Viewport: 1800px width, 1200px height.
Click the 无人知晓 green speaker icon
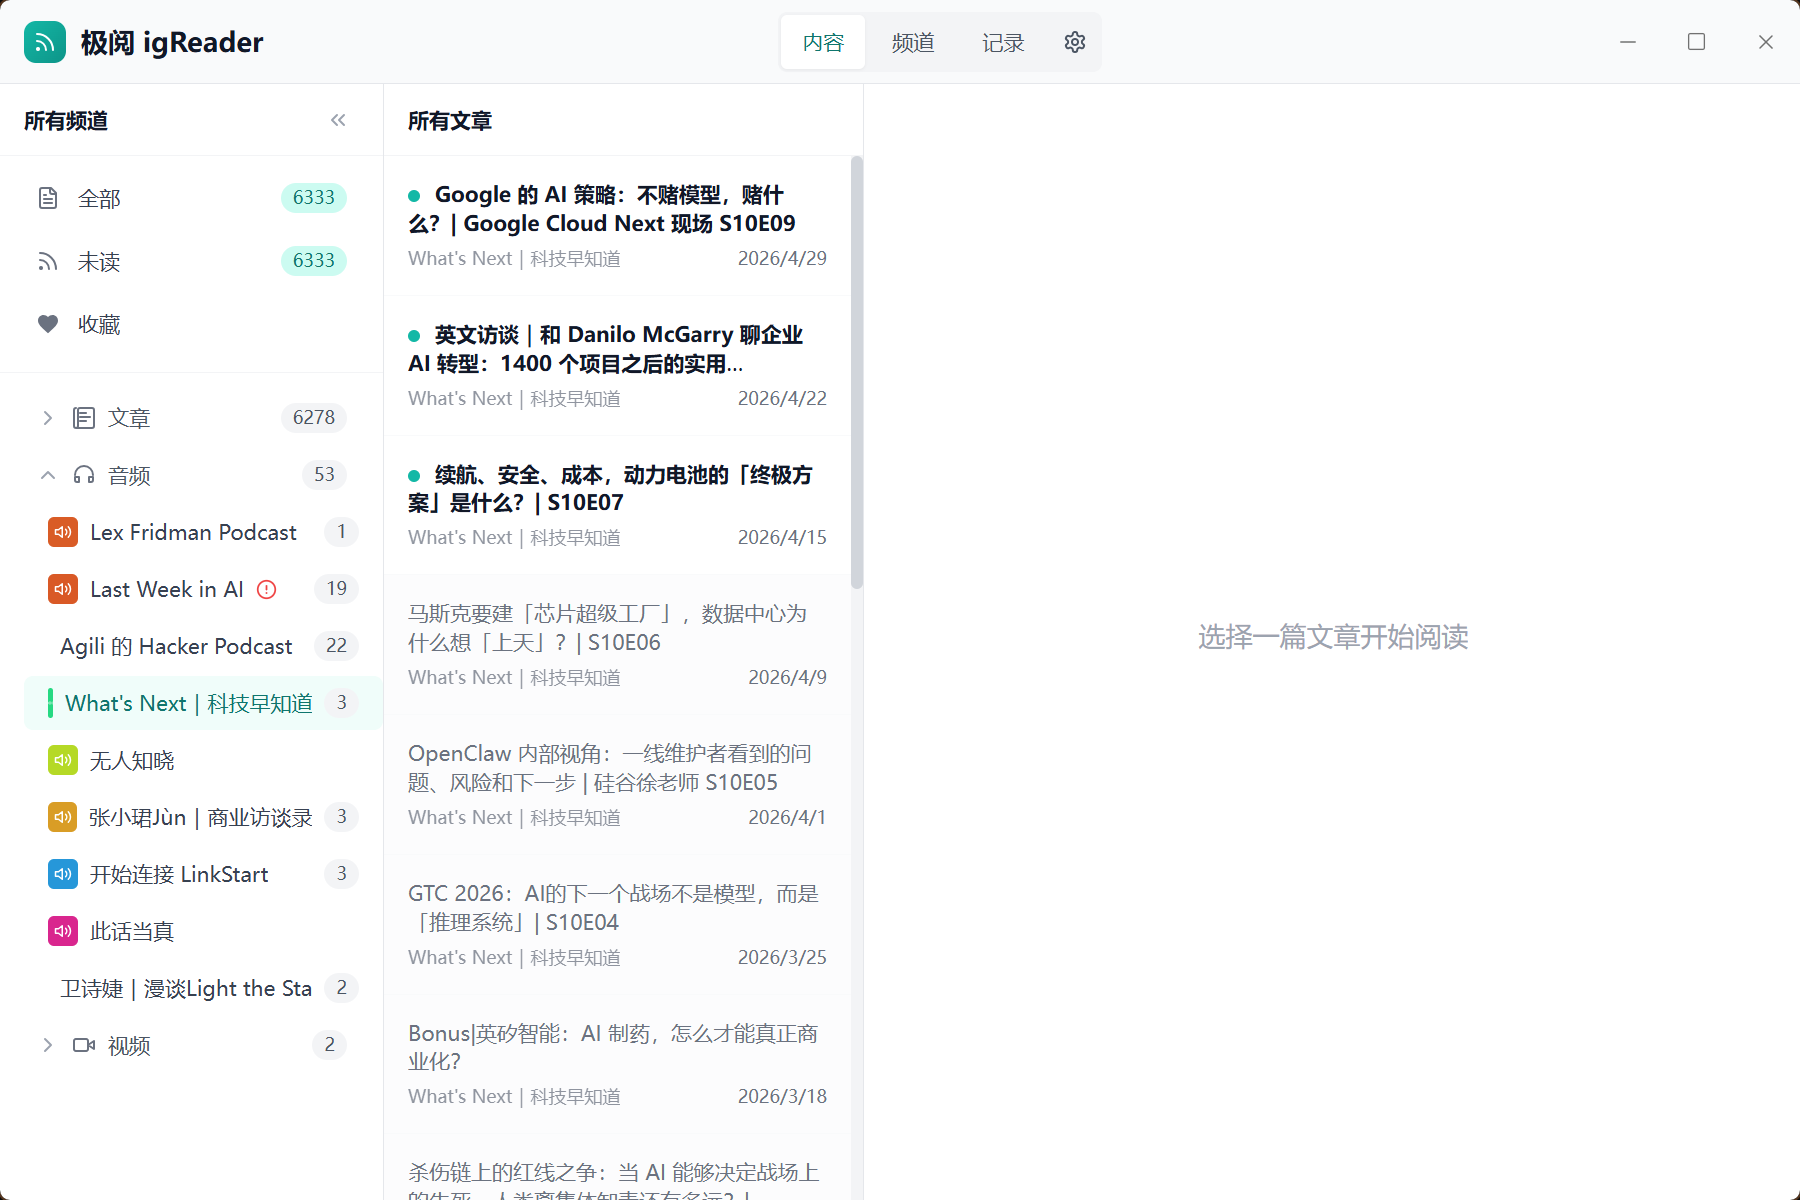click(63, 760)
